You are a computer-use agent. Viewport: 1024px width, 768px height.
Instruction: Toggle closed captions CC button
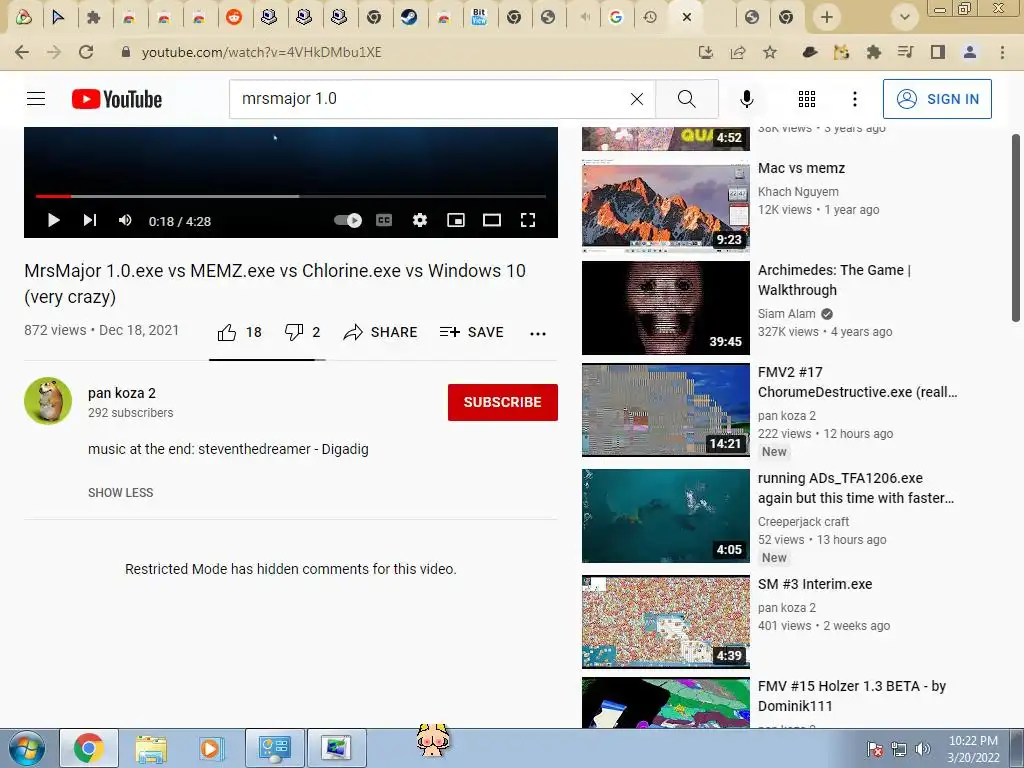pos(384,221)
